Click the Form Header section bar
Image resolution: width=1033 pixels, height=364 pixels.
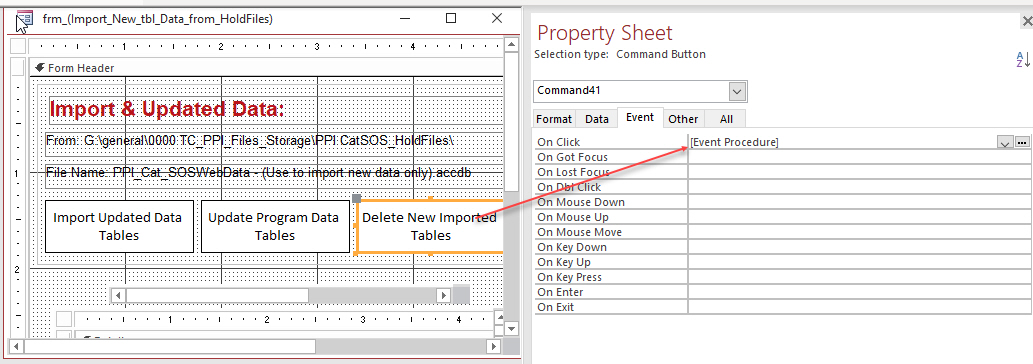tap(266, 68)
